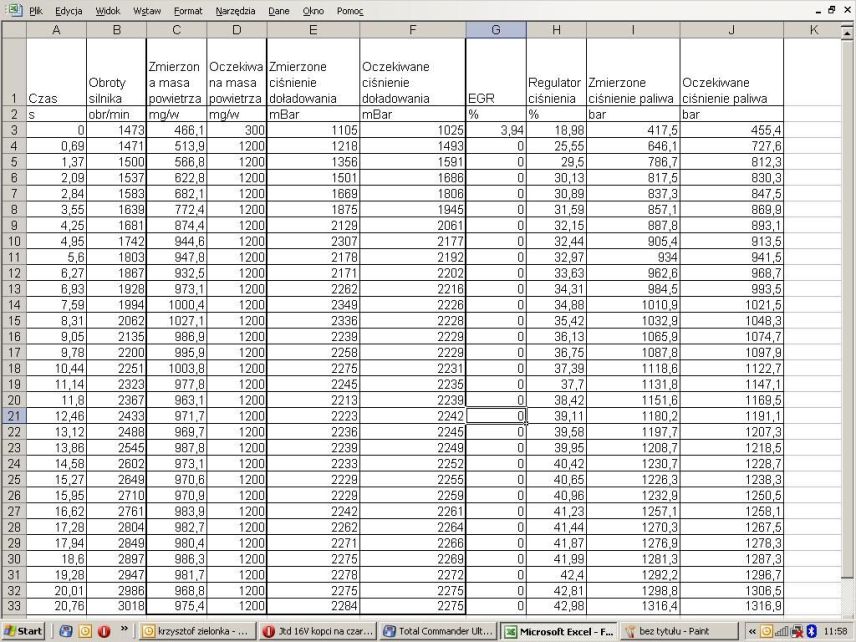Click the Microsoft Excel taskbar button
The width and height of the screenshot is (856, 642).
point(559,631)
